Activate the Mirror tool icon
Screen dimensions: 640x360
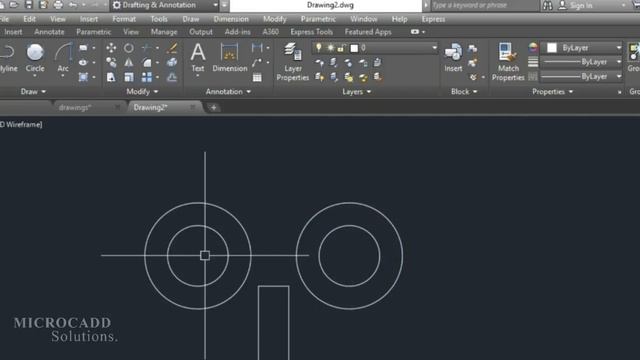(129, 62)
